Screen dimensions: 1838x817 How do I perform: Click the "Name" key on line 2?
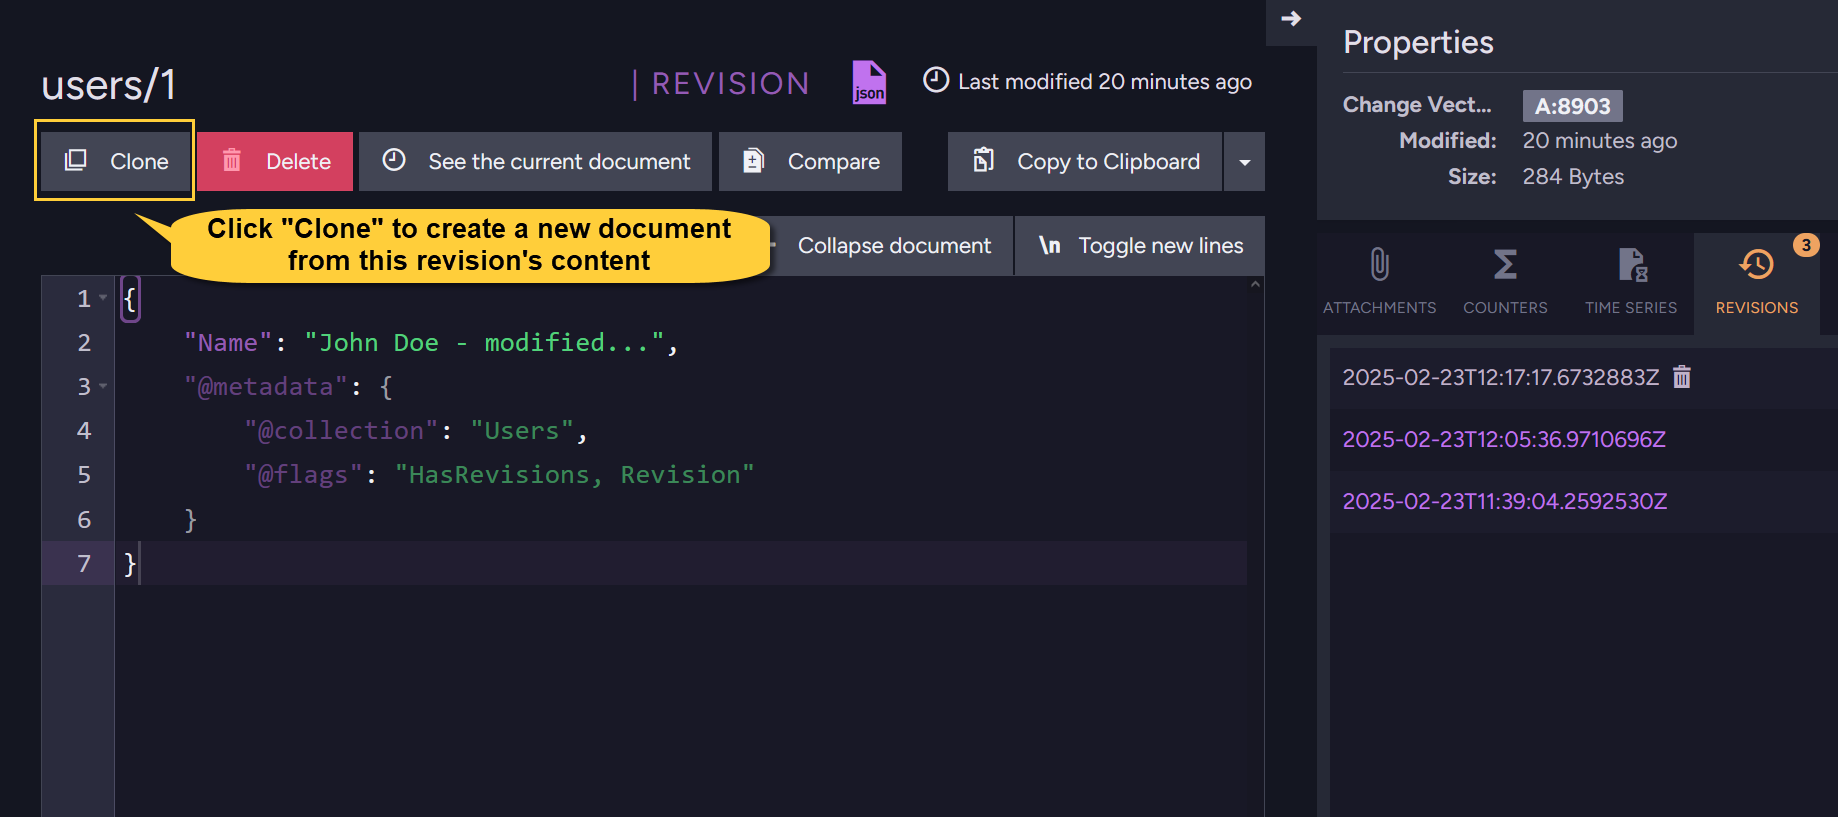click(x=228, y=343)
